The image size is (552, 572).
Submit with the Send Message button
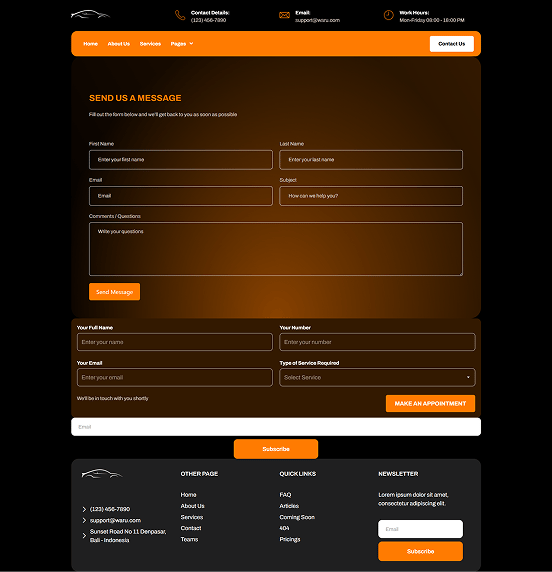[x=114, y=292]
